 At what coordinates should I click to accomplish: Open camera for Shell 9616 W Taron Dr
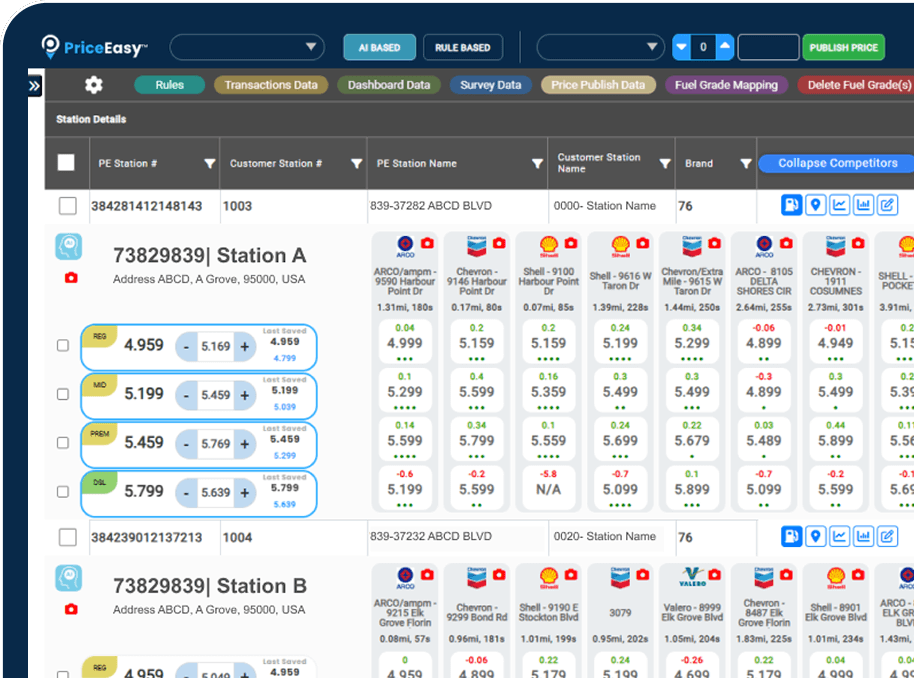click(642, 243)
